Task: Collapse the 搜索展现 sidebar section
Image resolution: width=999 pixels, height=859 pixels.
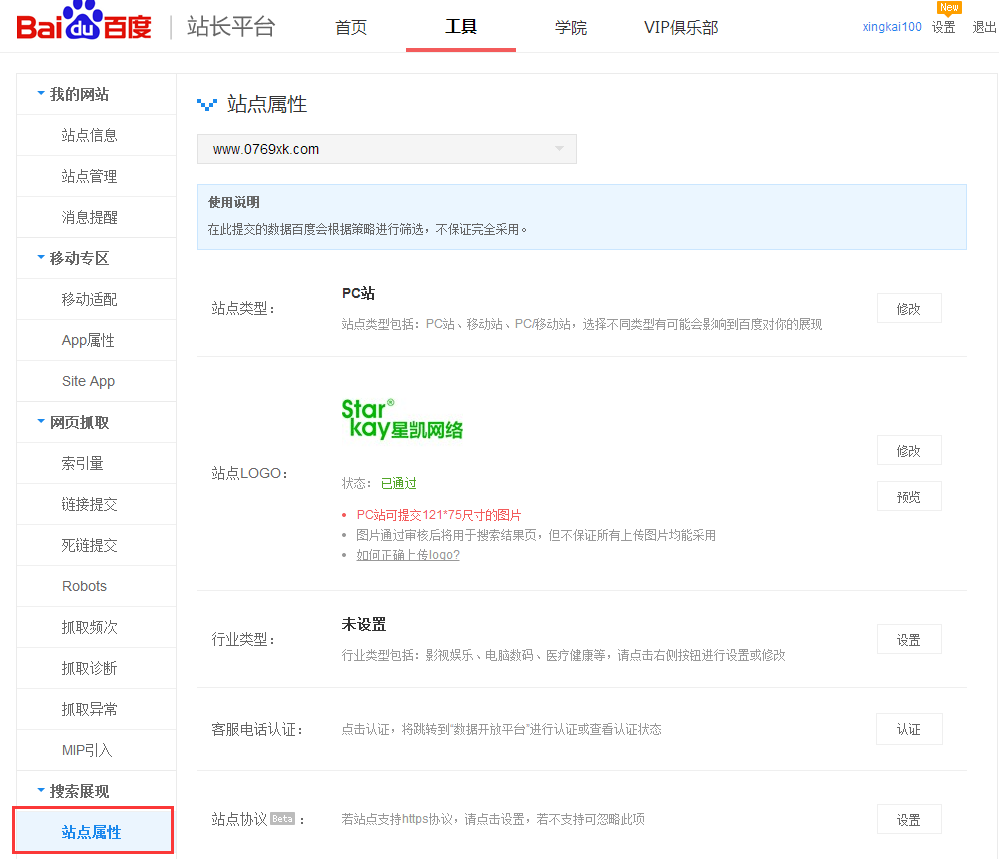Action: (x=72, y=791)
